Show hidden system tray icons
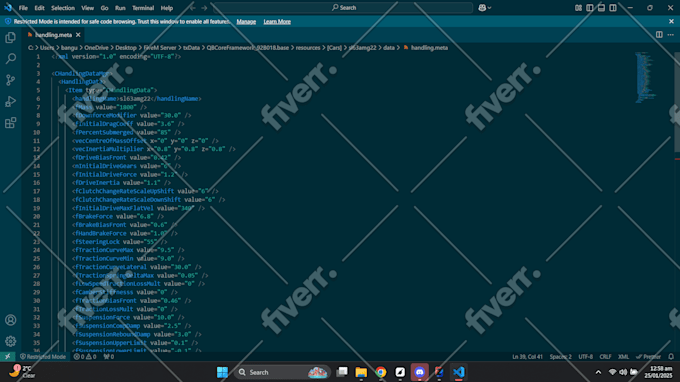 pyautogui.click(x=598, y=372)
